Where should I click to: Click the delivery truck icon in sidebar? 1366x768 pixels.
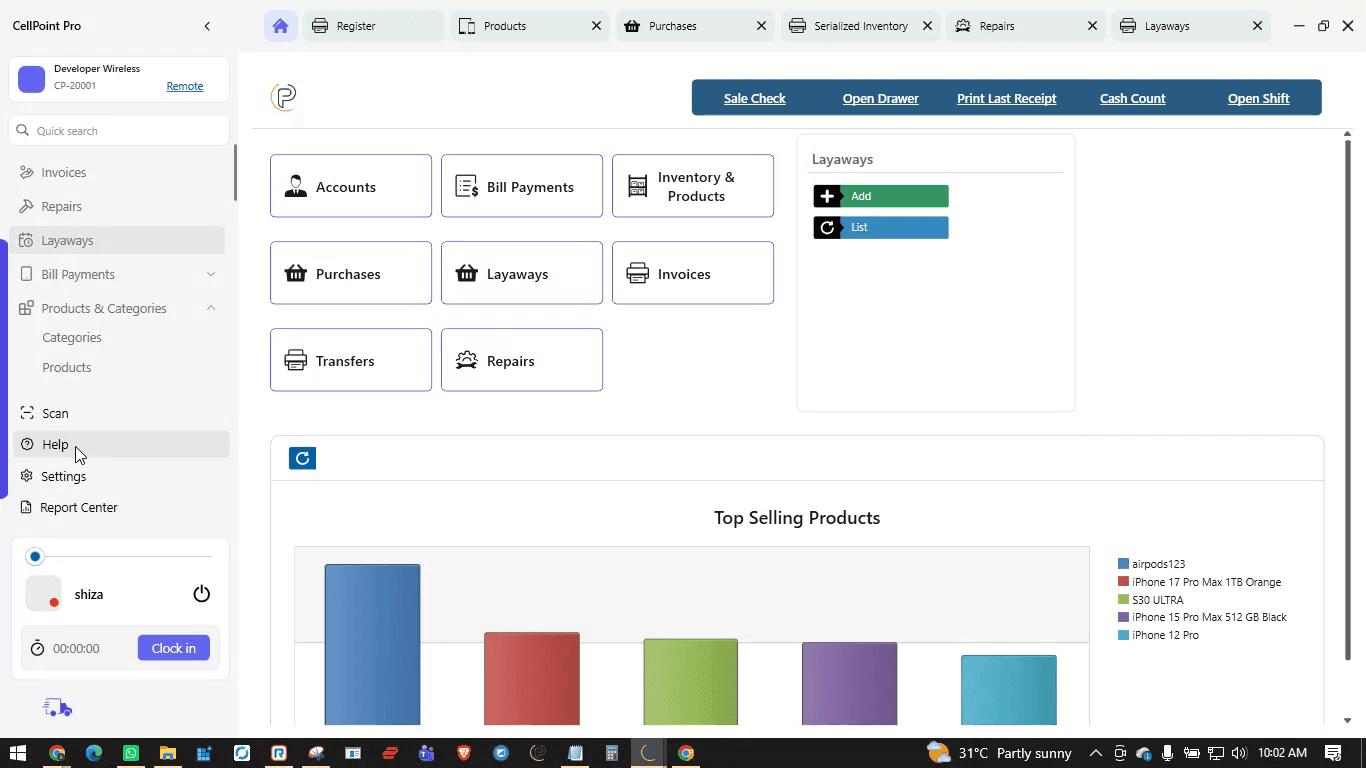[58, 708]
